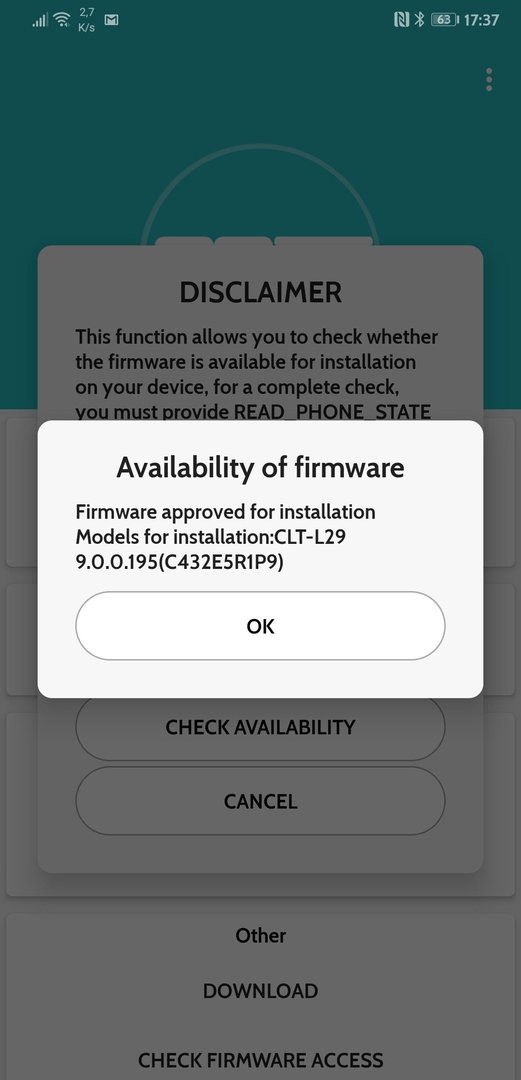
Task: Tap the CANCEL button
Action: [x=260, y=801]
